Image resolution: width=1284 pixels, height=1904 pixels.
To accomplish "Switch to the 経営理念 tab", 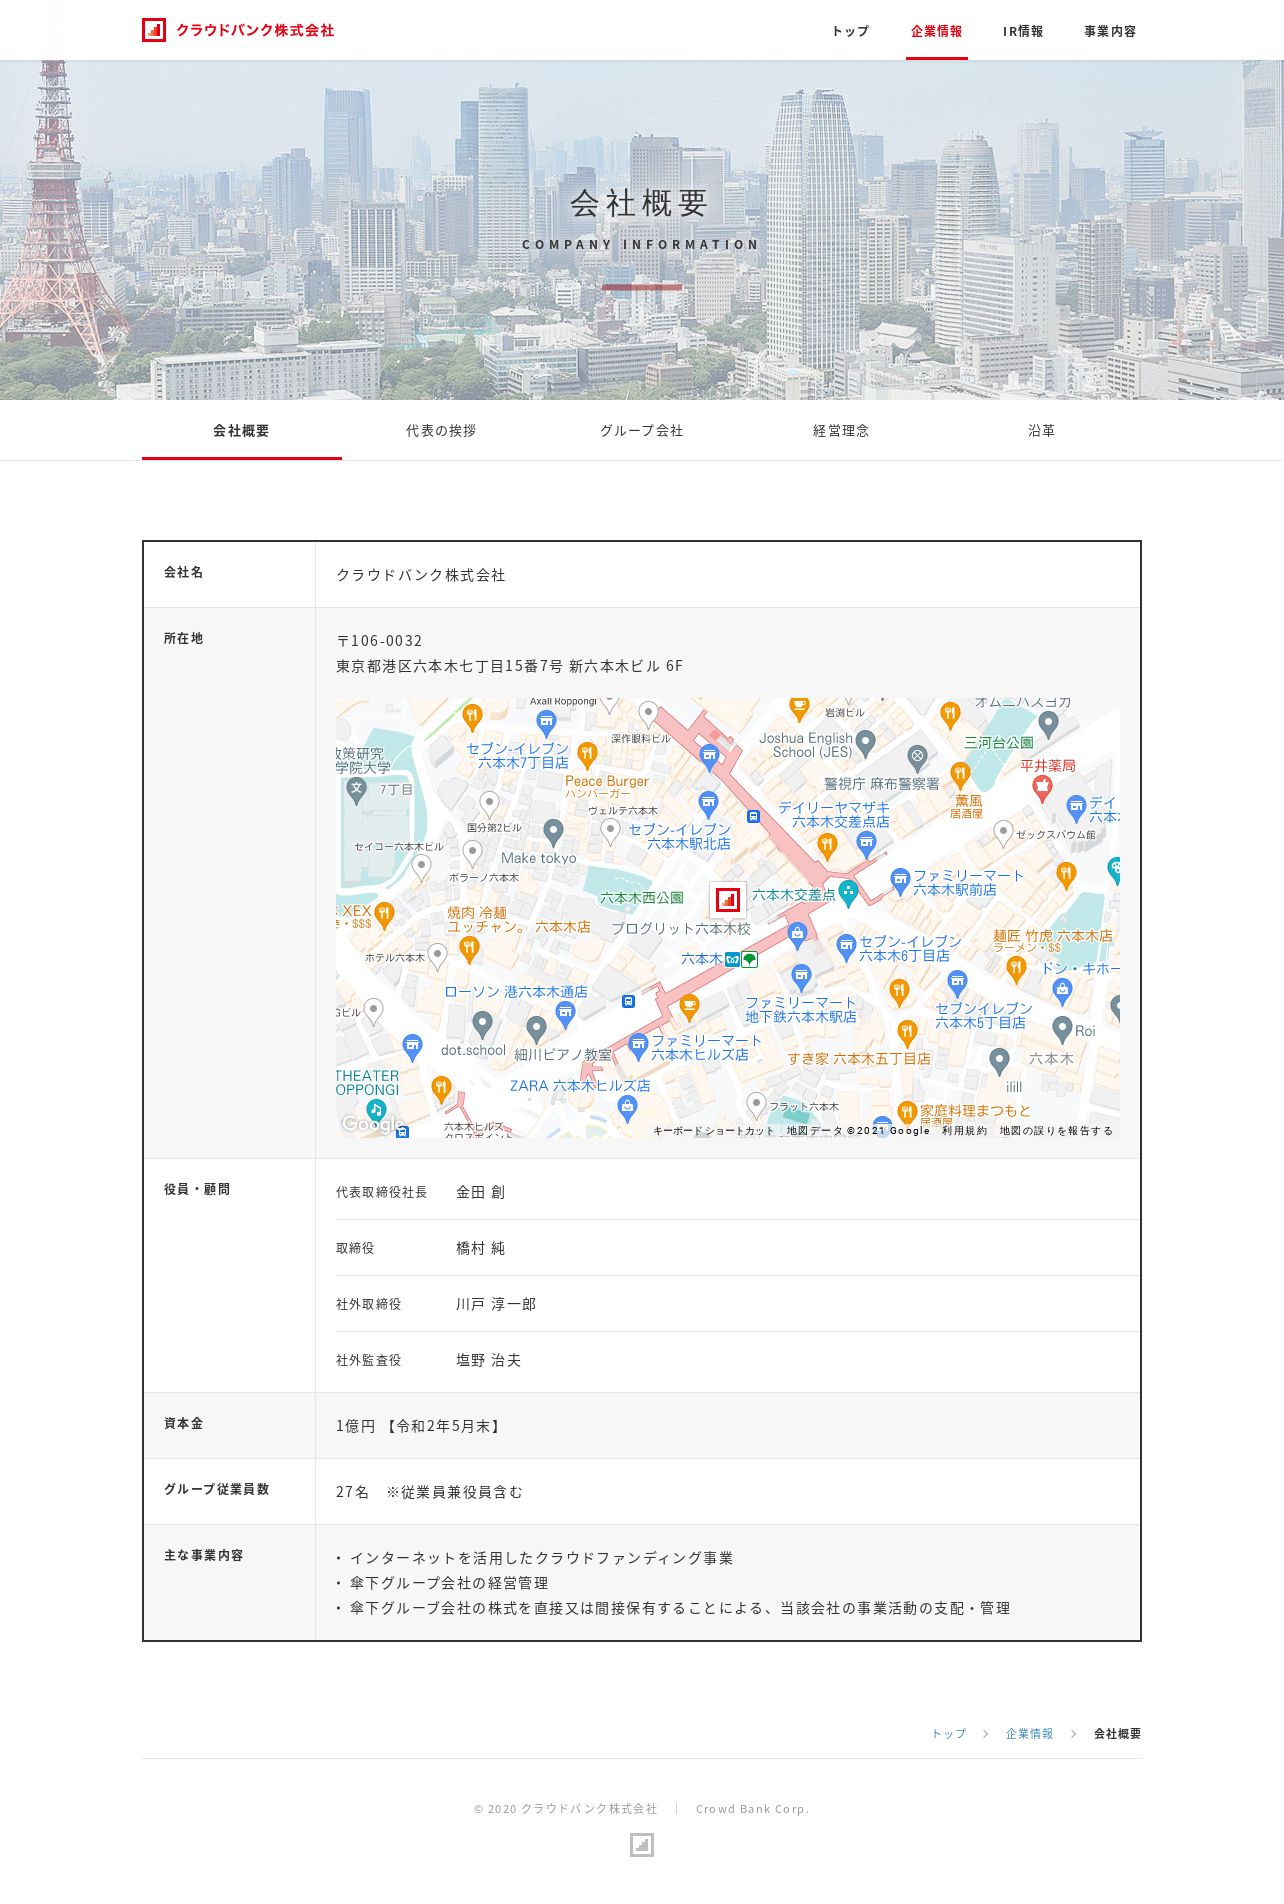I will [841, 431].
